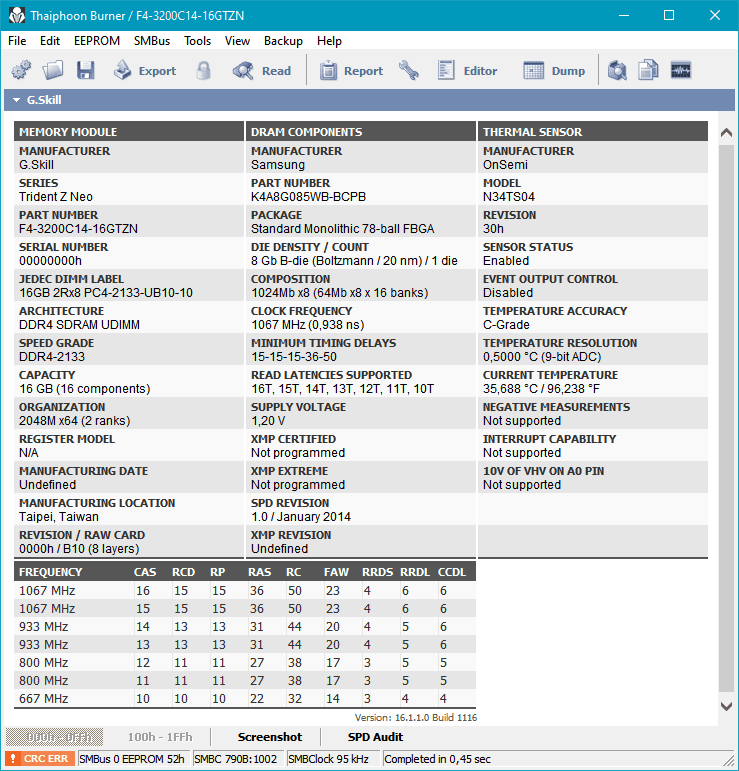Click the part number F4-3200C14-16GTZN value
This screenshot has height=771, width=739.
point(78,229)
